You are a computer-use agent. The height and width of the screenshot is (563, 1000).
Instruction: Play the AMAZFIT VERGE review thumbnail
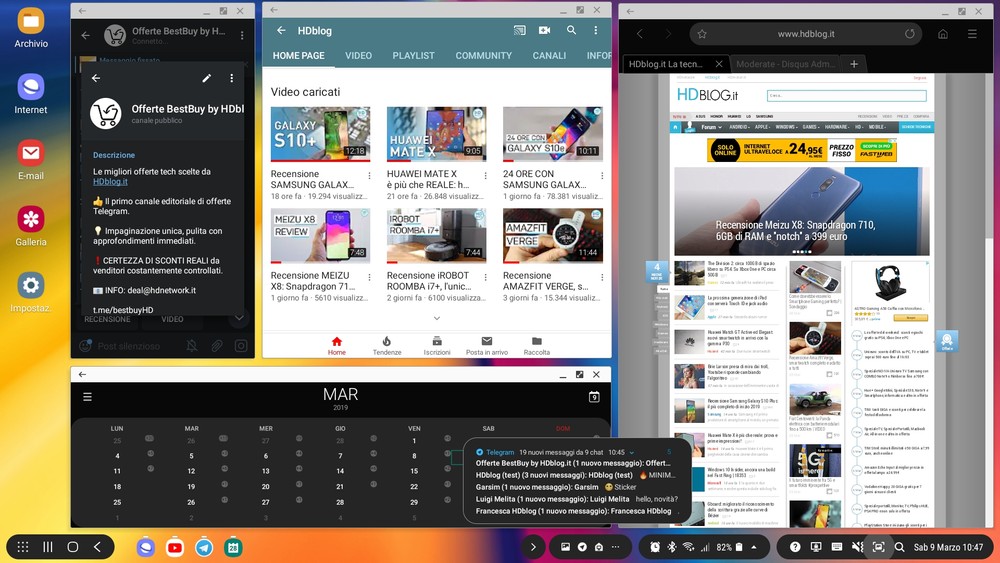pos(552,236)
